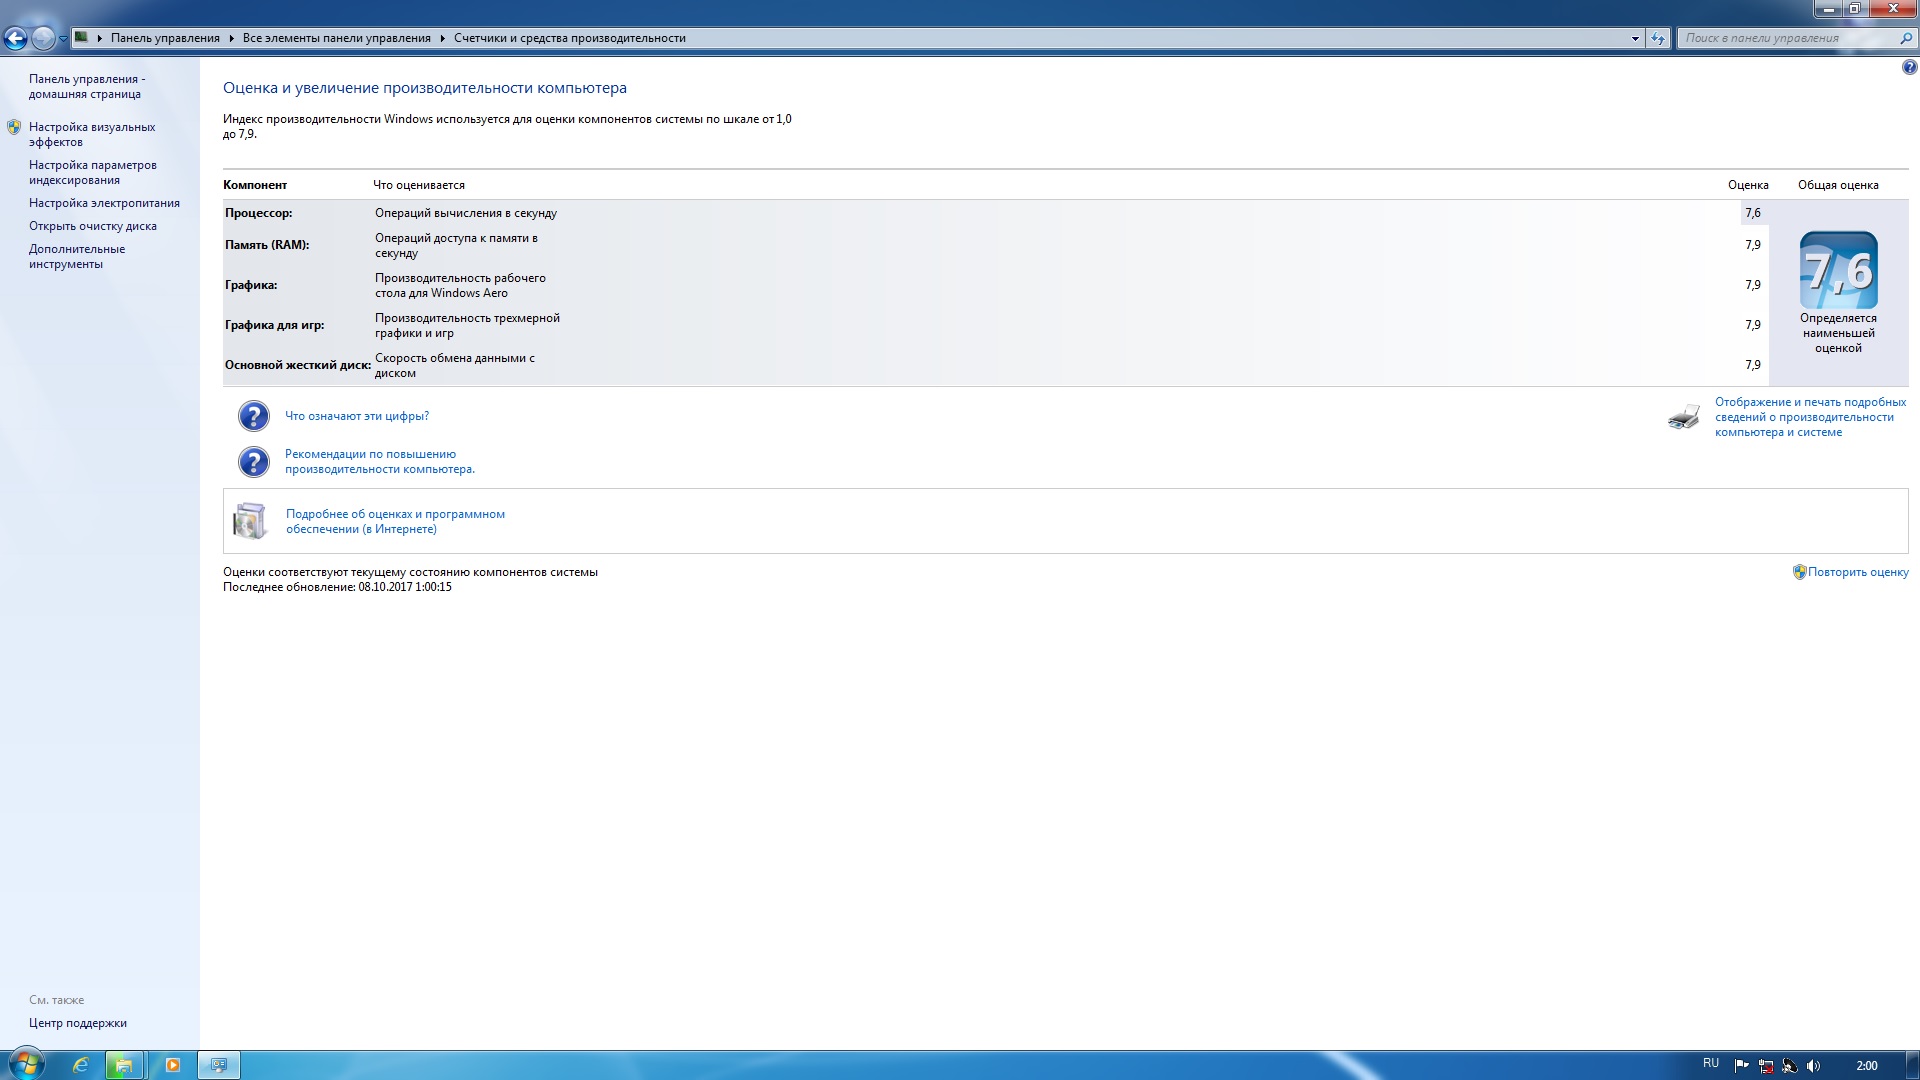Switch RU input language indicator
The height and width of the screenshot is (1080, 1920).
click(1710, 1063)
